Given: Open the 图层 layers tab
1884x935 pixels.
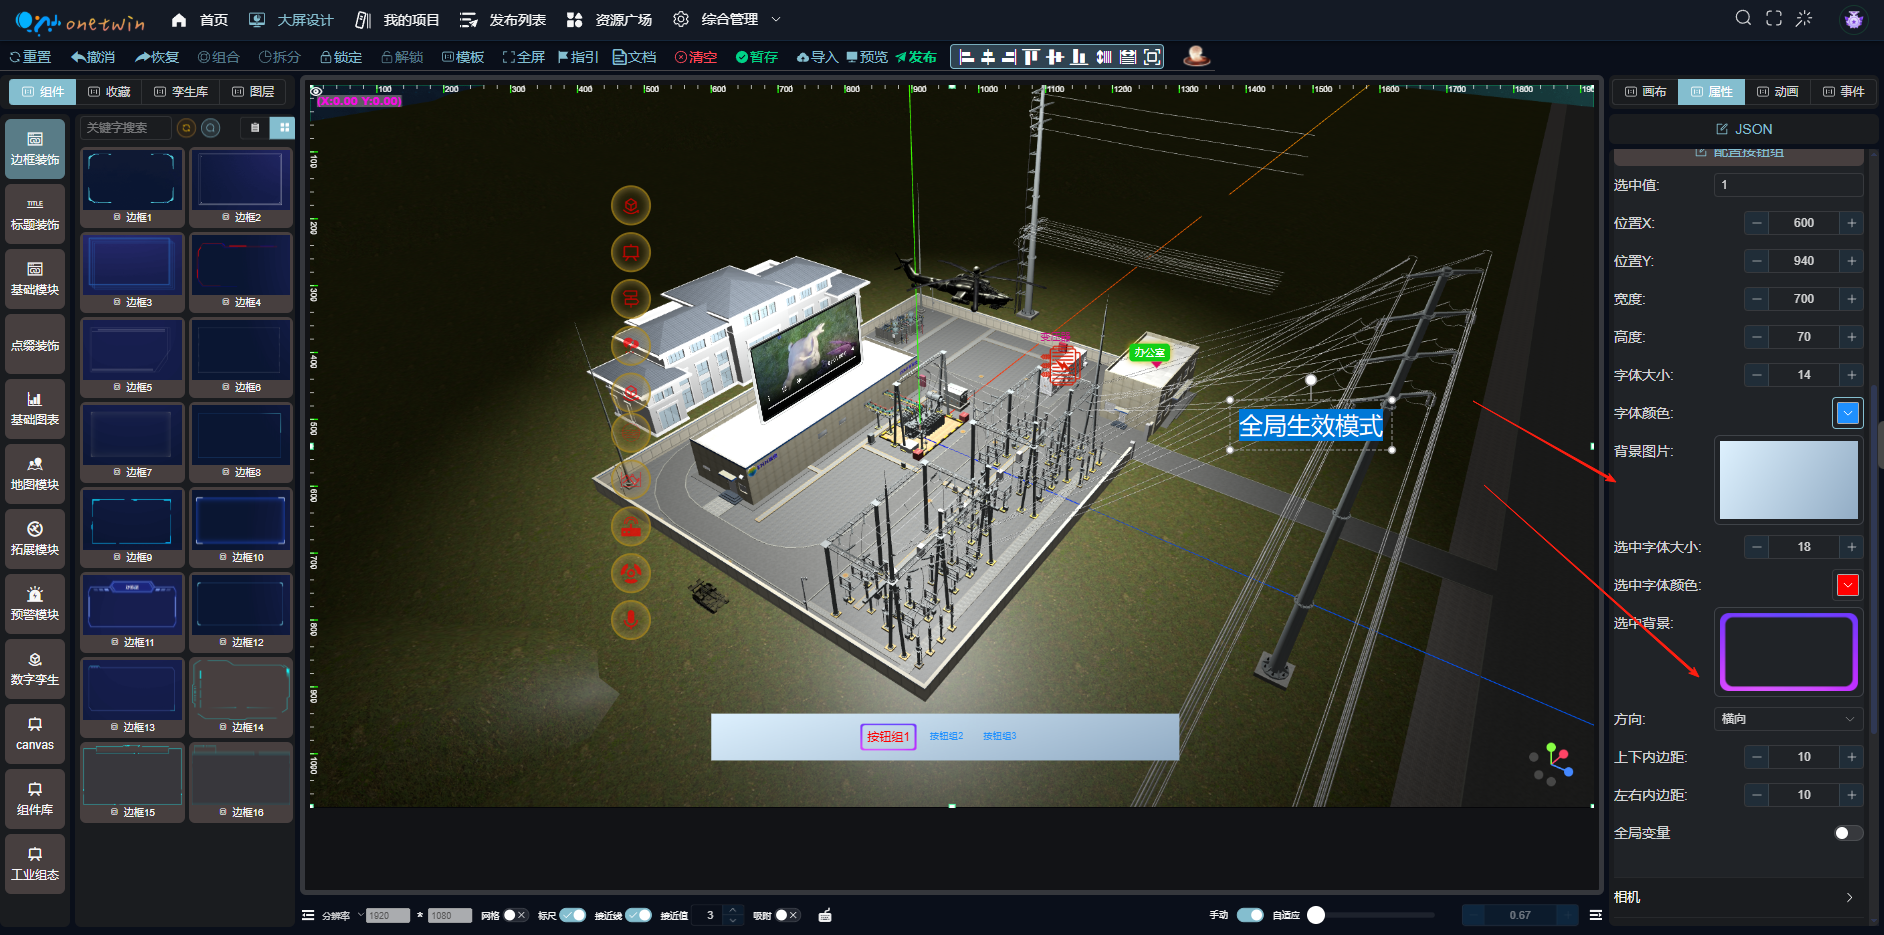Looking at the screenshot, I should (253, 91).
